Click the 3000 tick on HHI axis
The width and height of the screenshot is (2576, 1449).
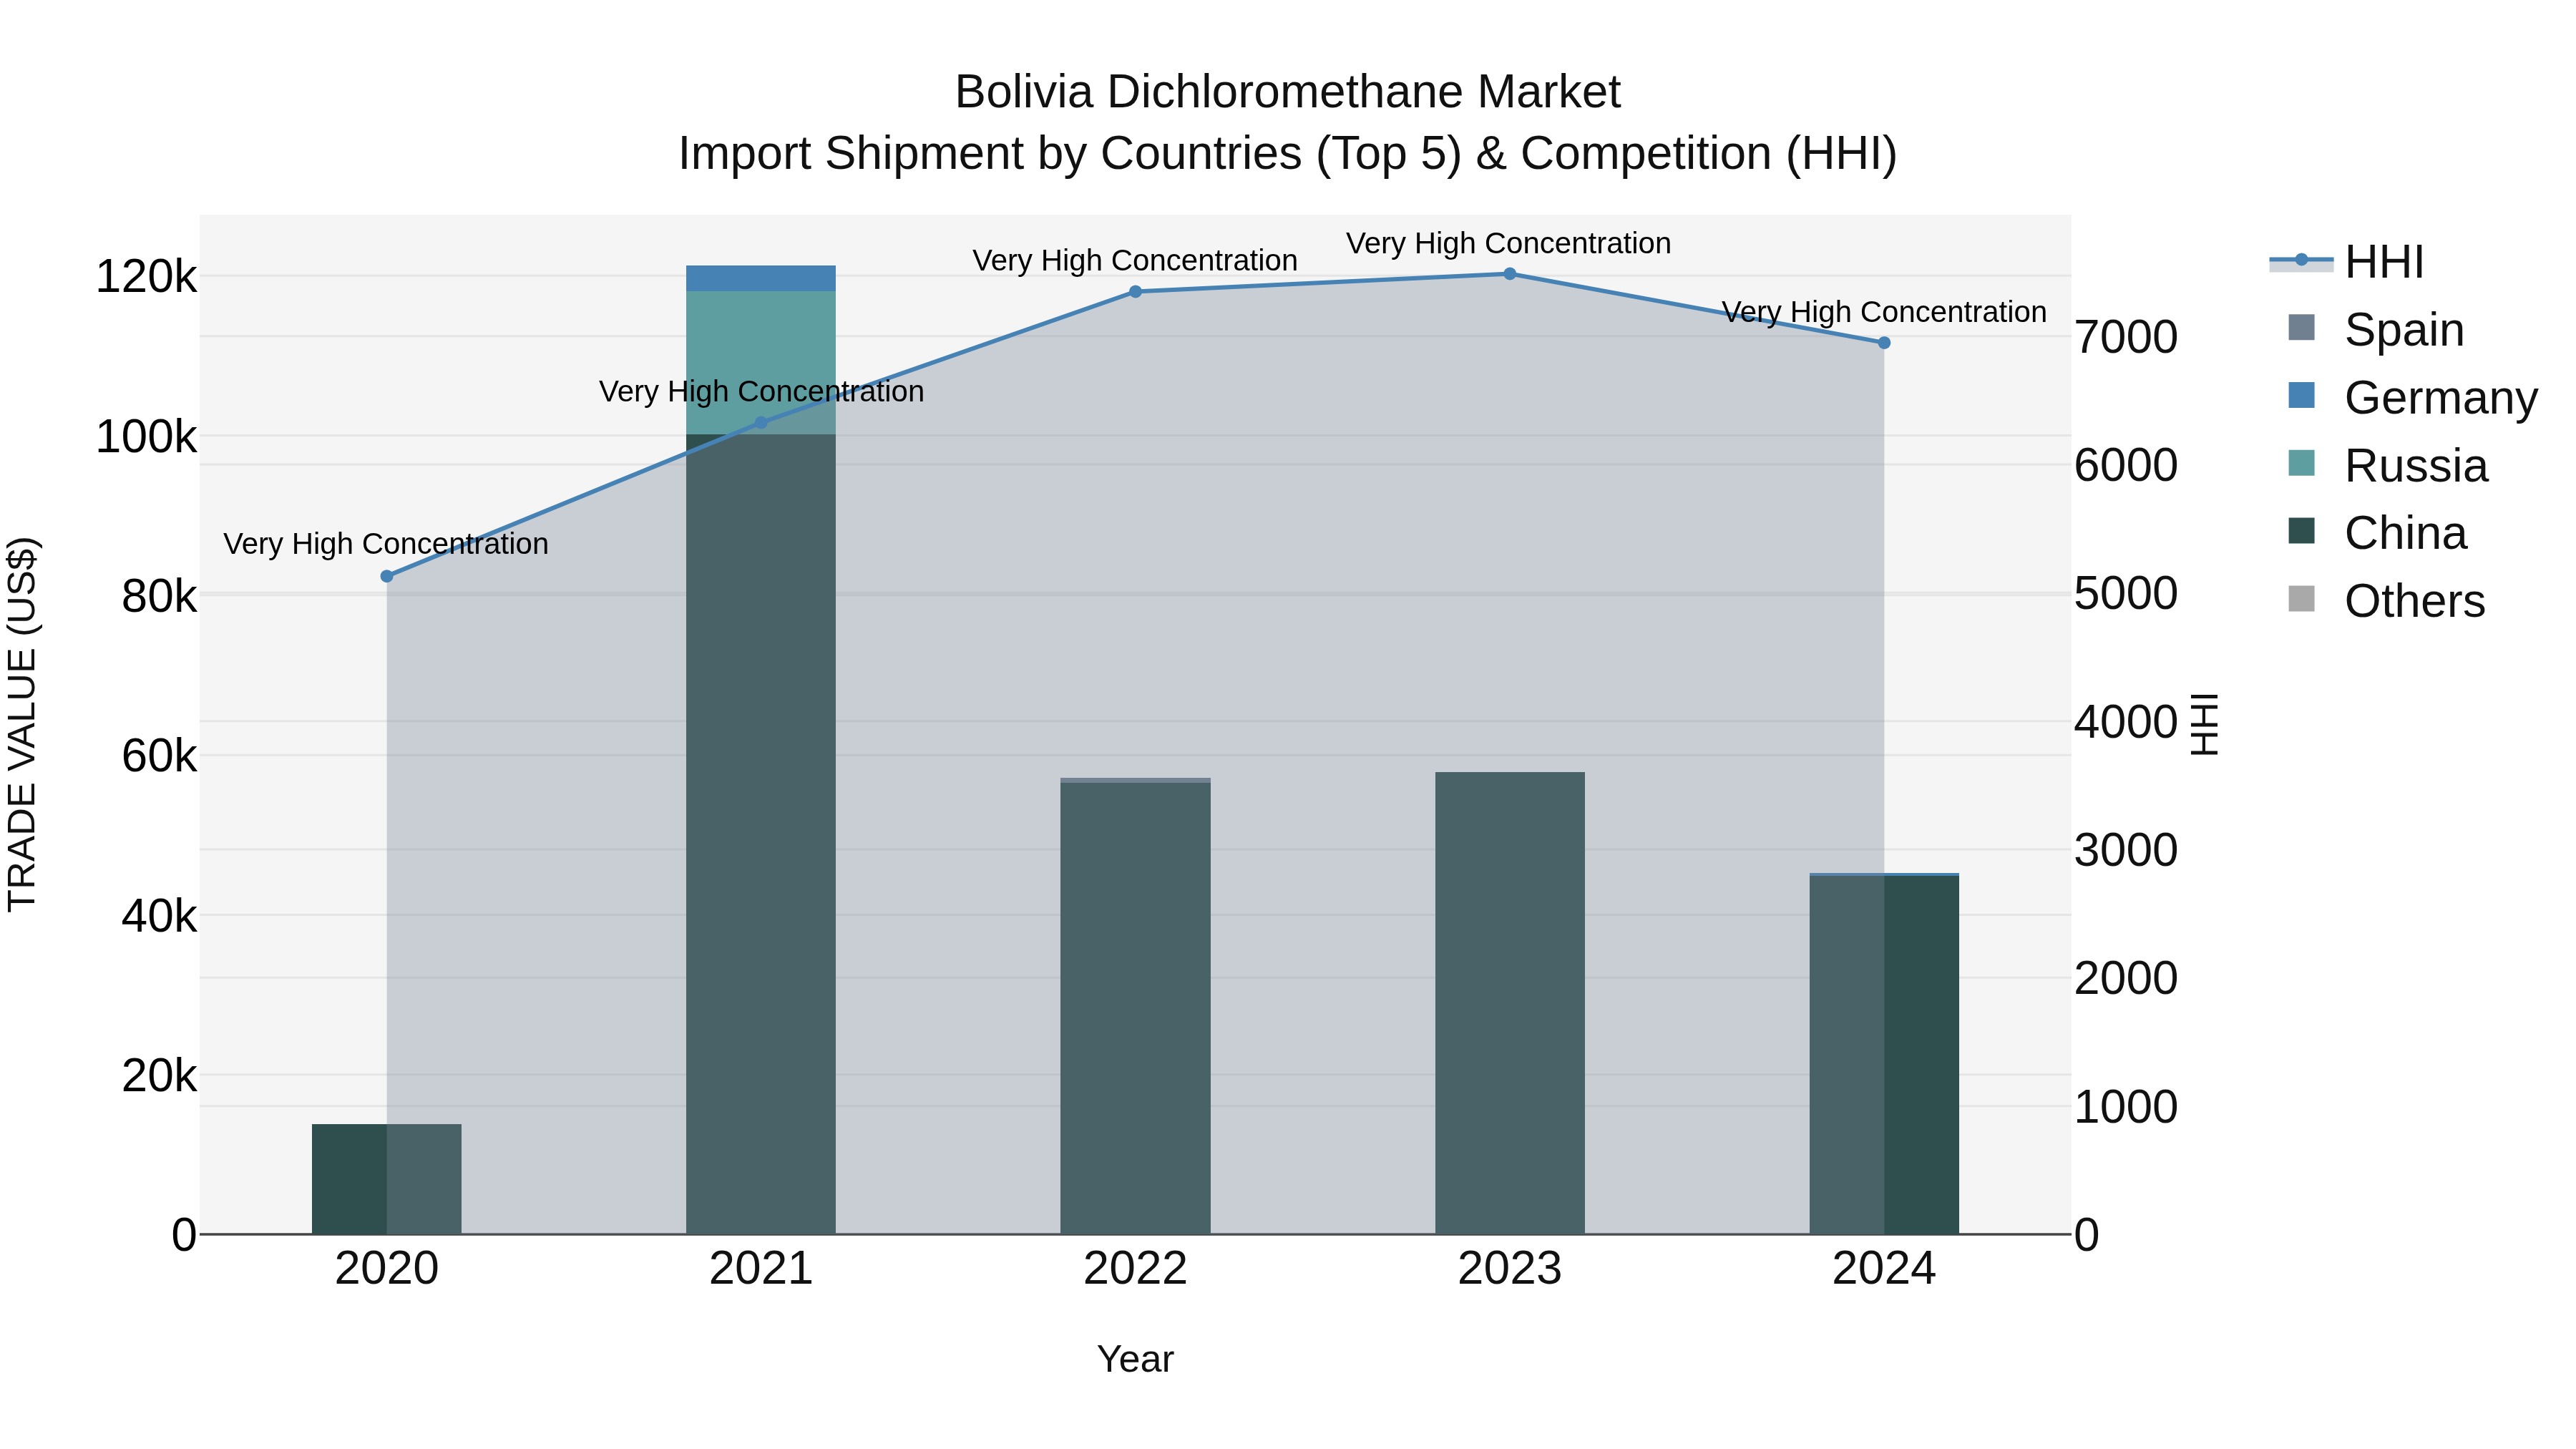[2126, 850]
